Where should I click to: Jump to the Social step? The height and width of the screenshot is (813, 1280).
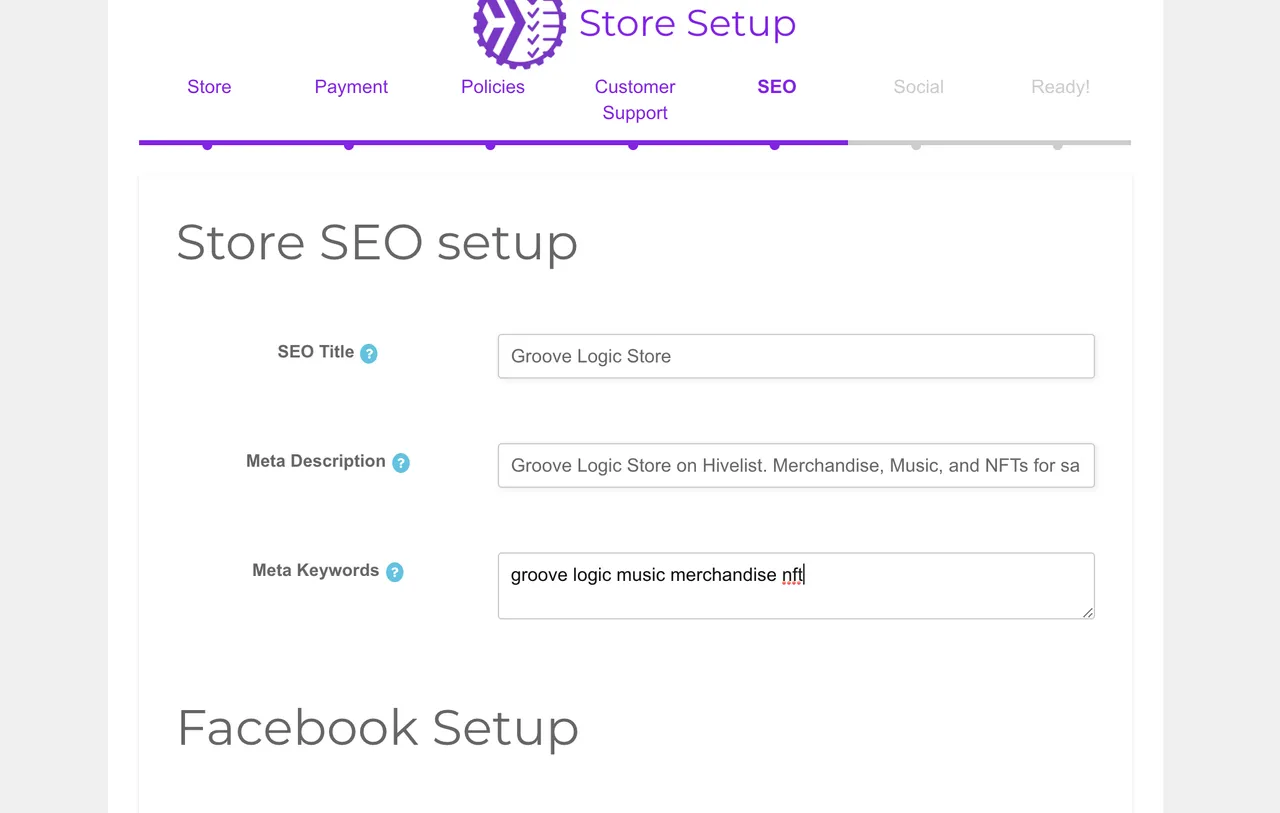919,87
